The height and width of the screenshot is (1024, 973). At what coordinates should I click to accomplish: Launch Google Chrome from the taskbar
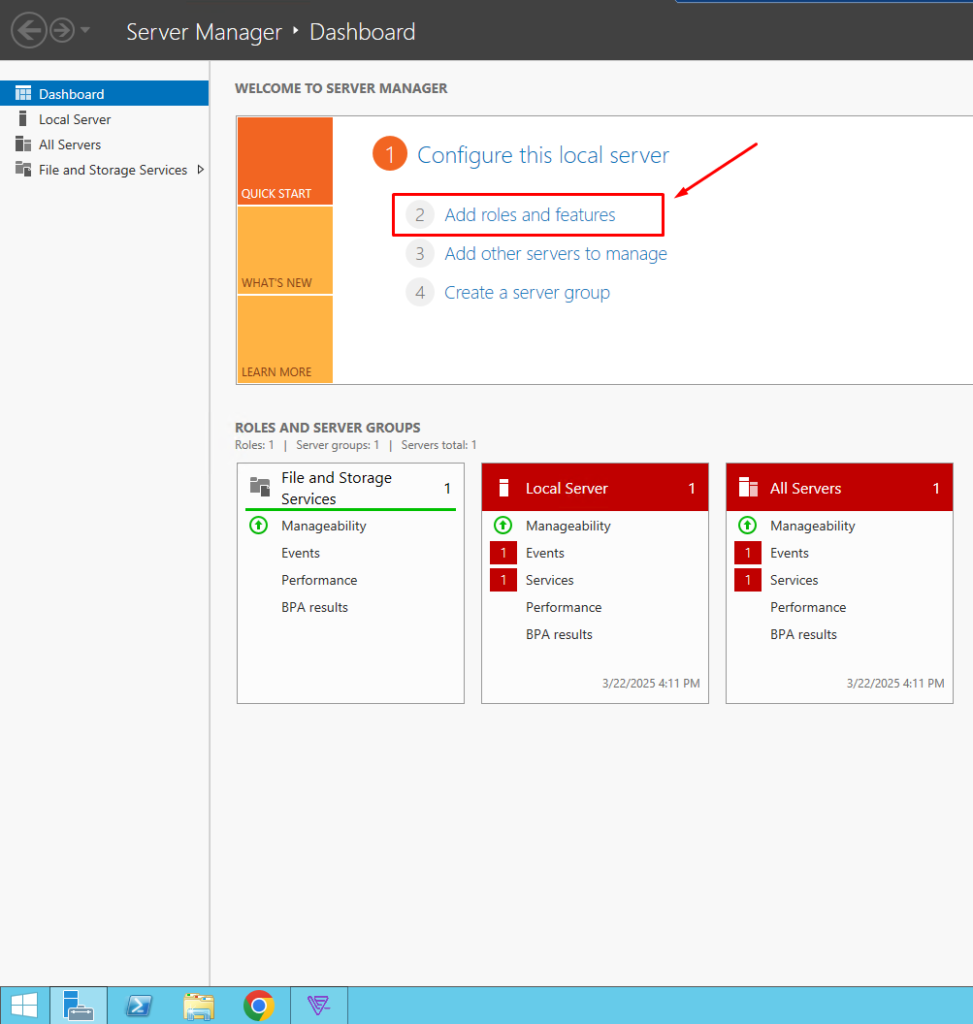pyautogui.click(x=259, y=1005)
